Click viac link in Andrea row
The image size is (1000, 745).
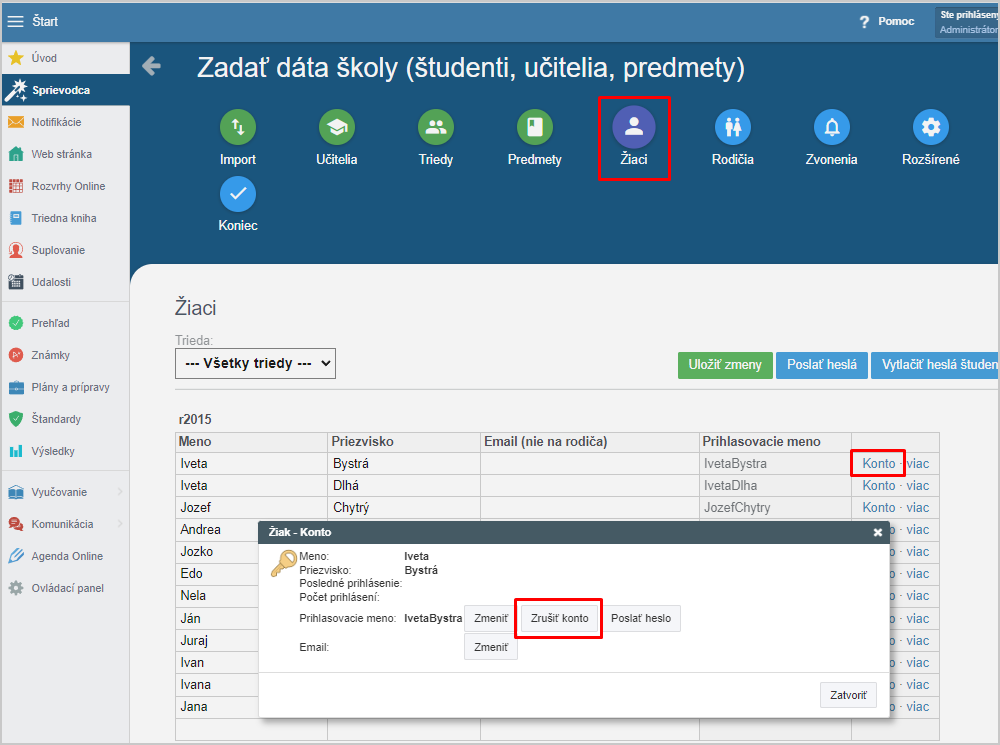[x=918, y=529]
